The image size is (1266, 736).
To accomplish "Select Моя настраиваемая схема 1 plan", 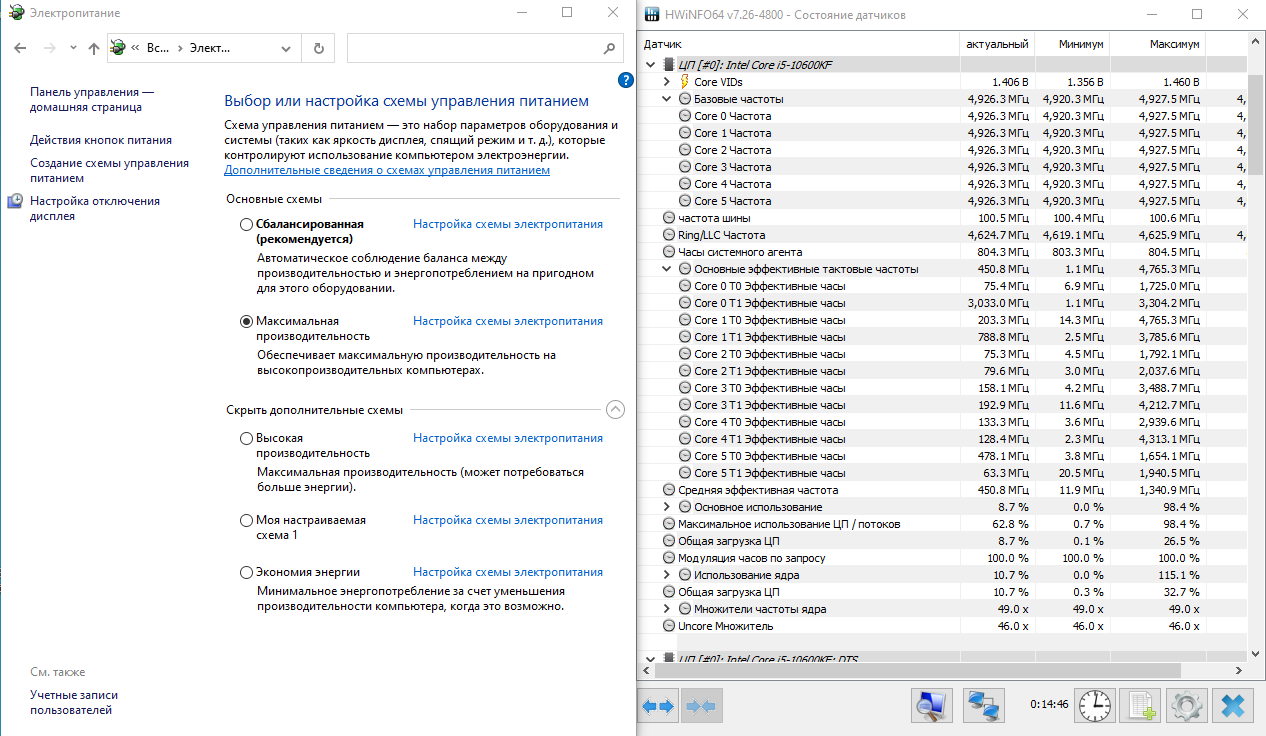I will [247, 521].
